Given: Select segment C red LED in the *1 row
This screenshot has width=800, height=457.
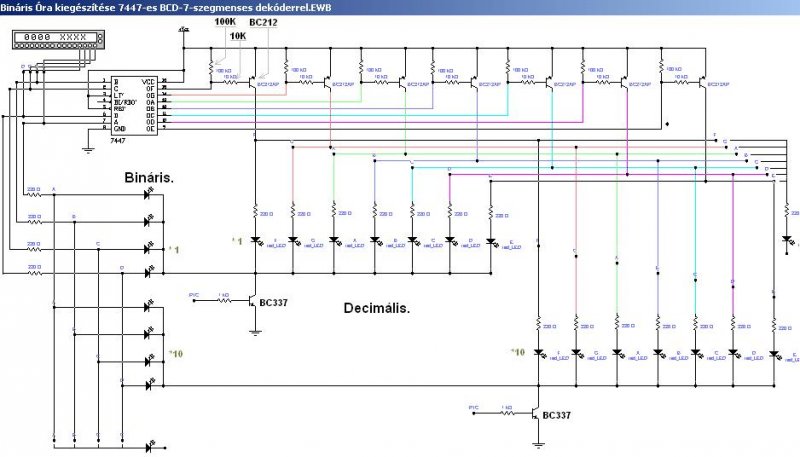Looking at the screenshot, I should tap(413, 240).
